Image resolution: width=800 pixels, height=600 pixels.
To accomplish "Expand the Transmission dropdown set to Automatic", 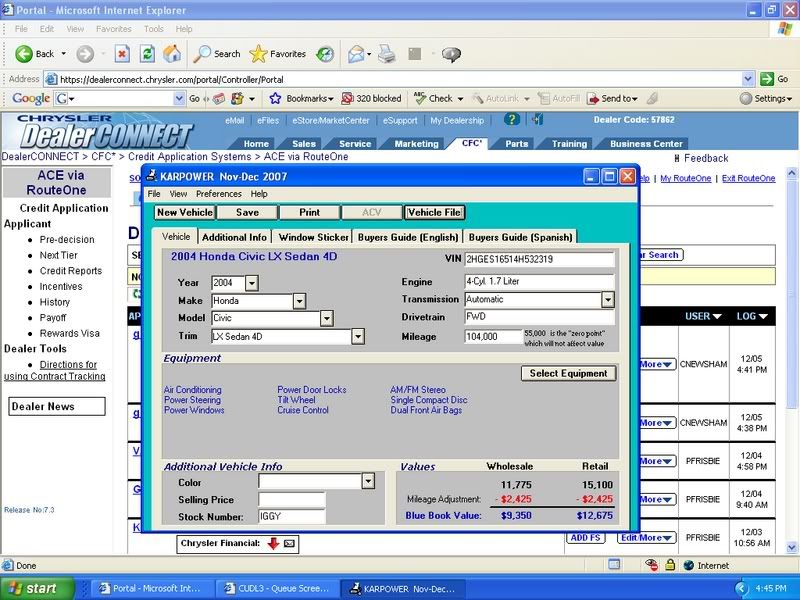I will pyautogui.click(x=607, y=300).
